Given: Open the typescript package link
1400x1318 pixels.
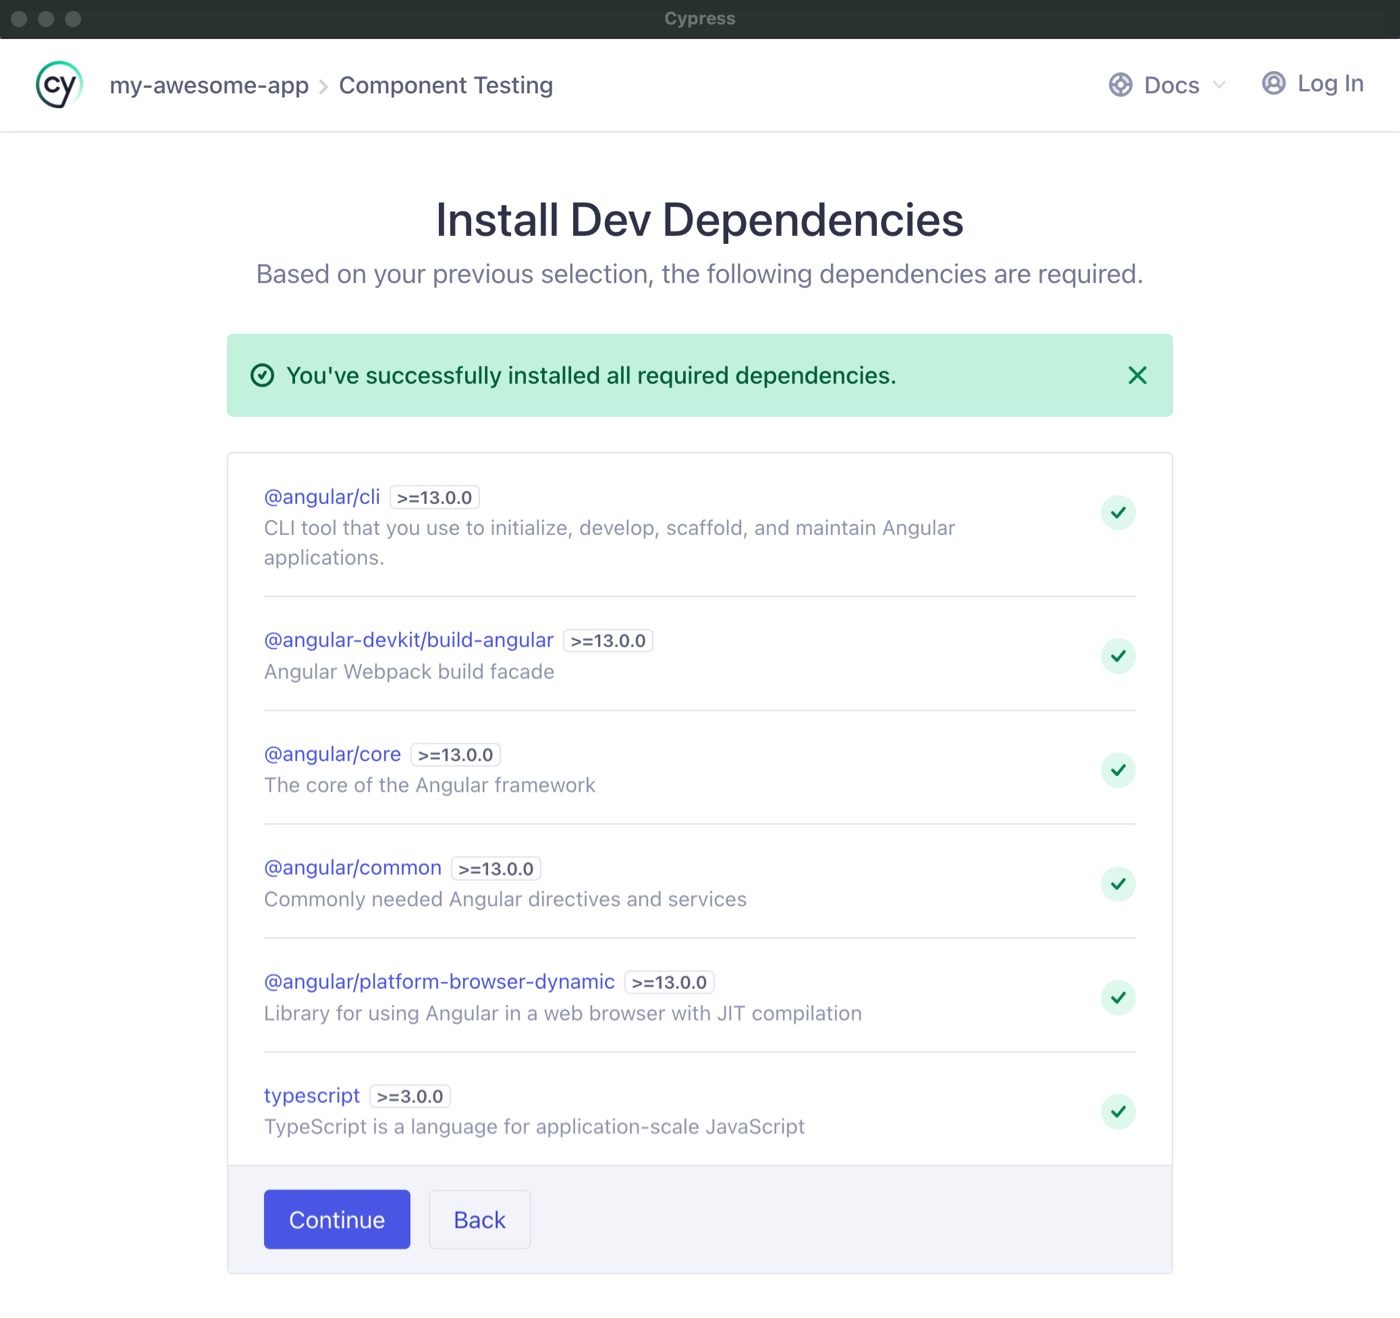Looking at the screenshot, I should click(x=311, y=1095).
